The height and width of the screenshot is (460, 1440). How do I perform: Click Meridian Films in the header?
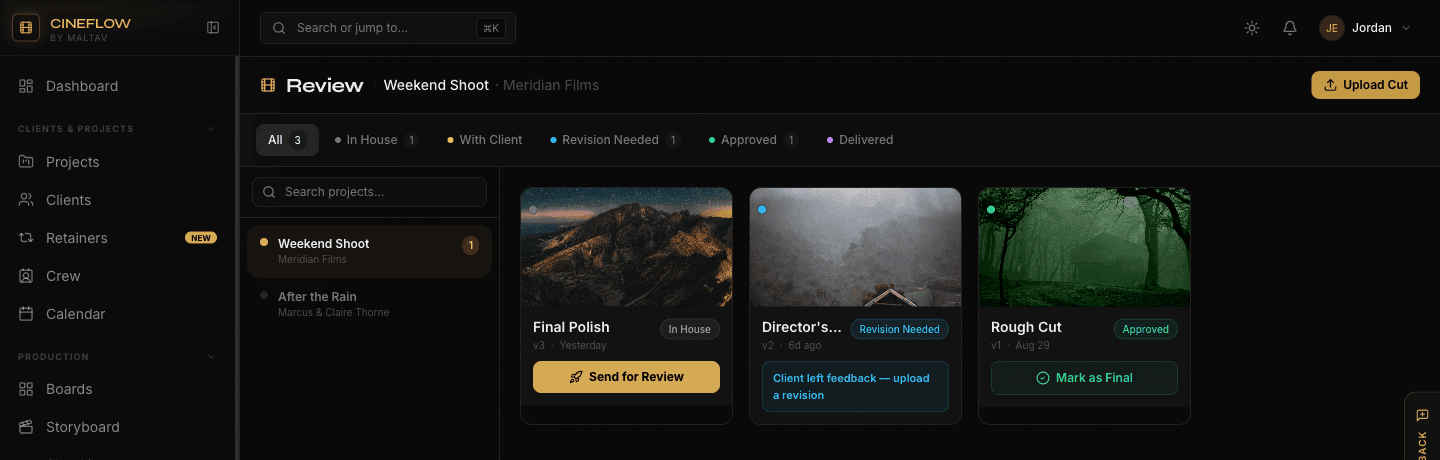[x=551, y=85]
